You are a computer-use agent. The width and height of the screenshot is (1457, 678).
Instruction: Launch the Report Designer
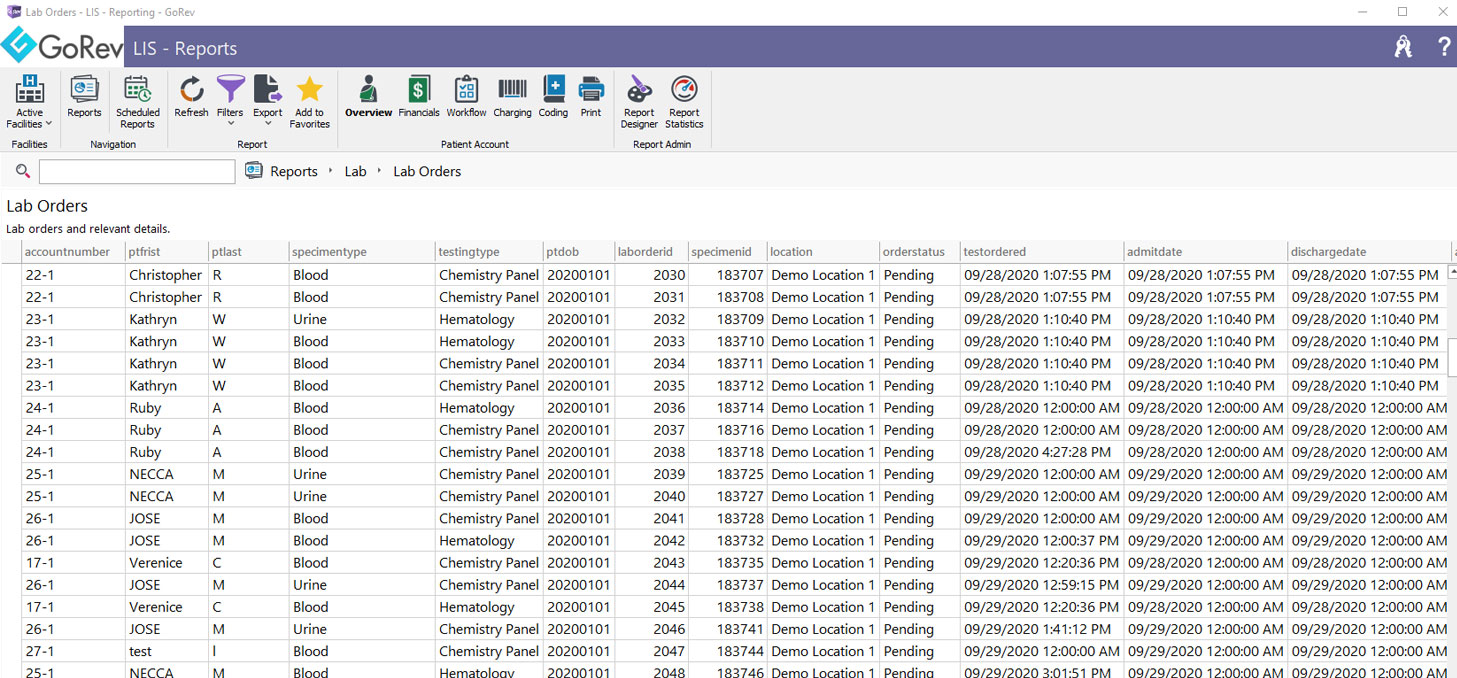(x=639, y=102)
